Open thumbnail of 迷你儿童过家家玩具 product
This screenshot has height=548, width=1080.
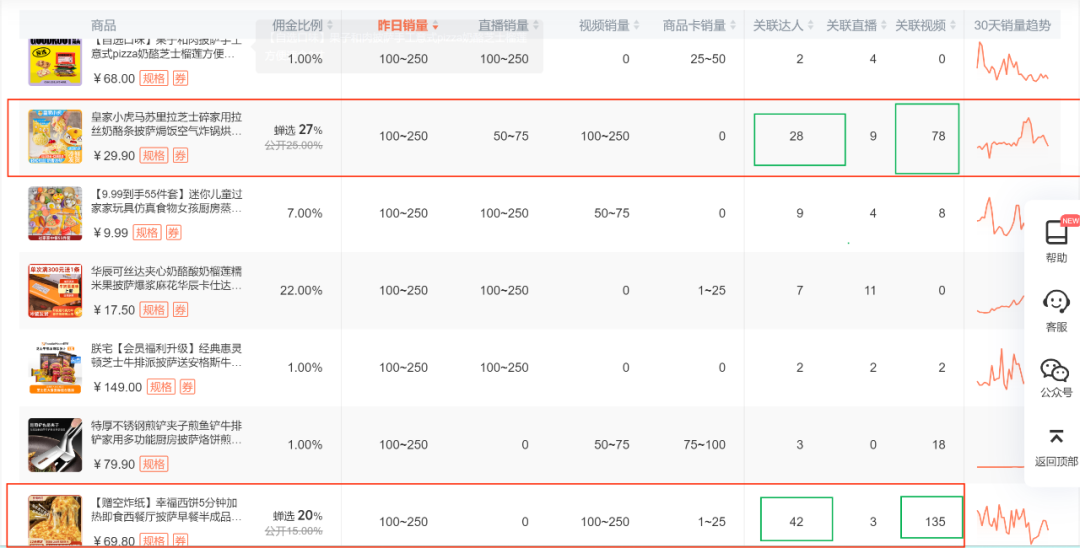pos(55,213)
